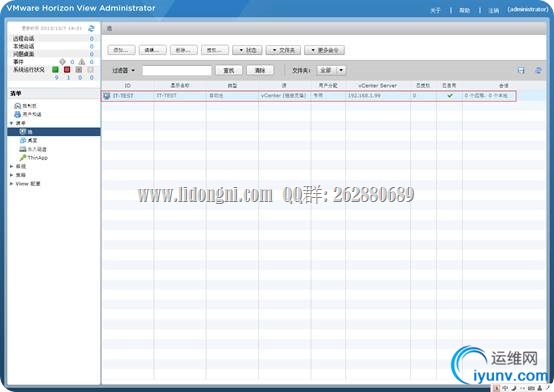Click the IT-TEST pool row icon
The width and height of the screenshot is (554, 392).
tap(107, 96)
